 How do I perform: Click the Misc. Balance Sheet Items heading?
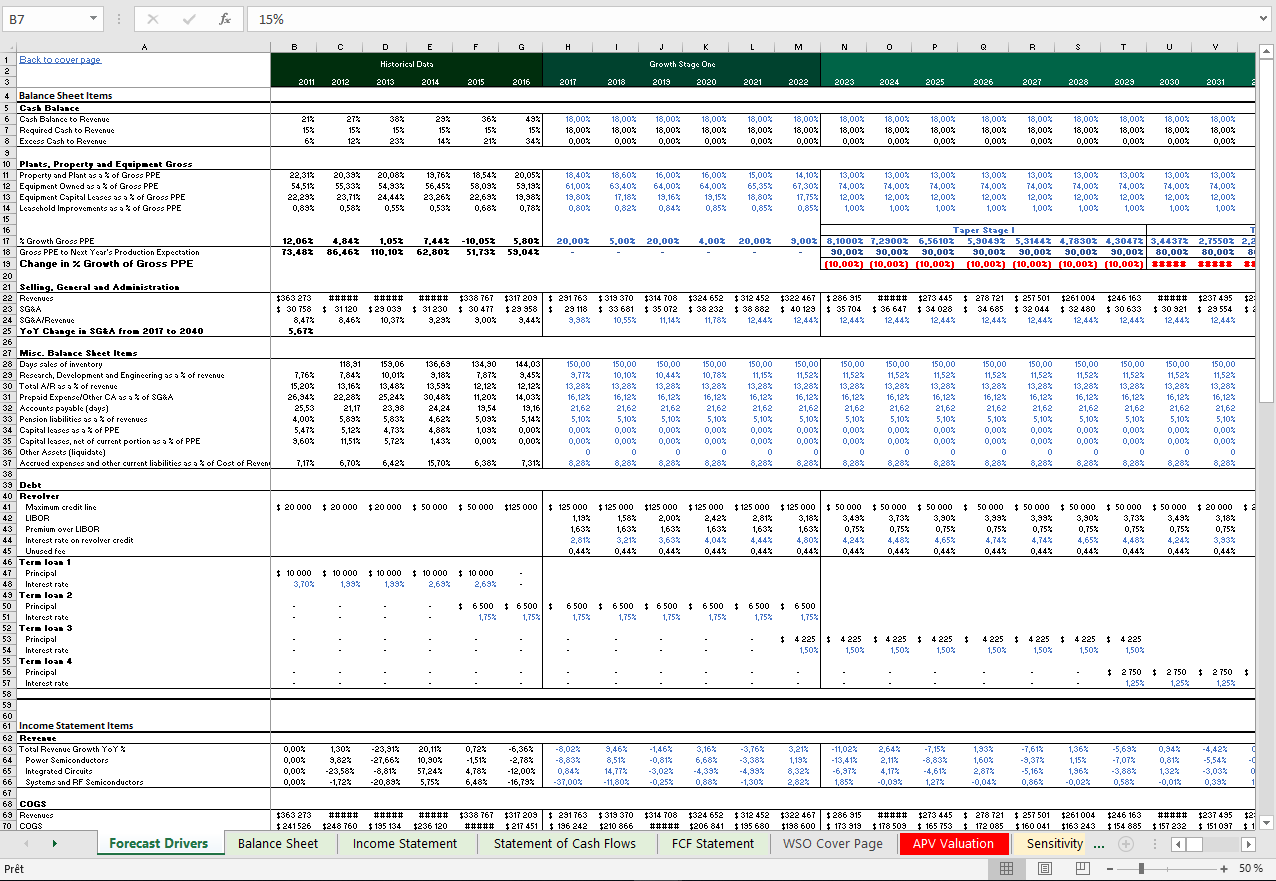click(78, 352)
